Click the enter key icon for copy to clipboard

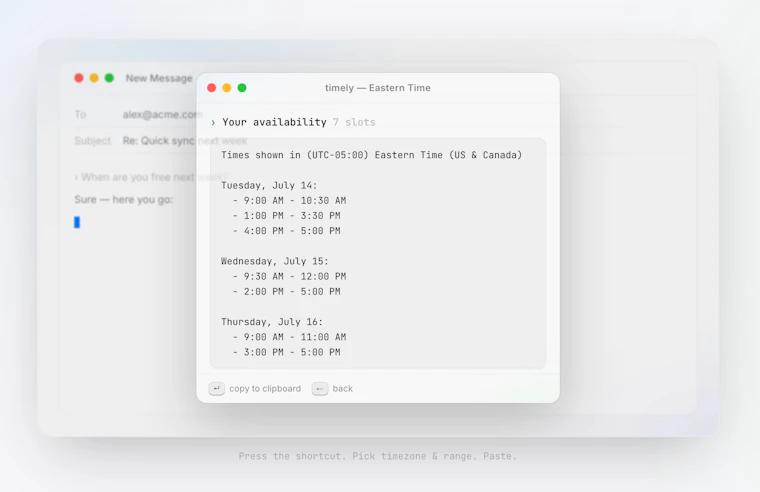pos(217,389)
